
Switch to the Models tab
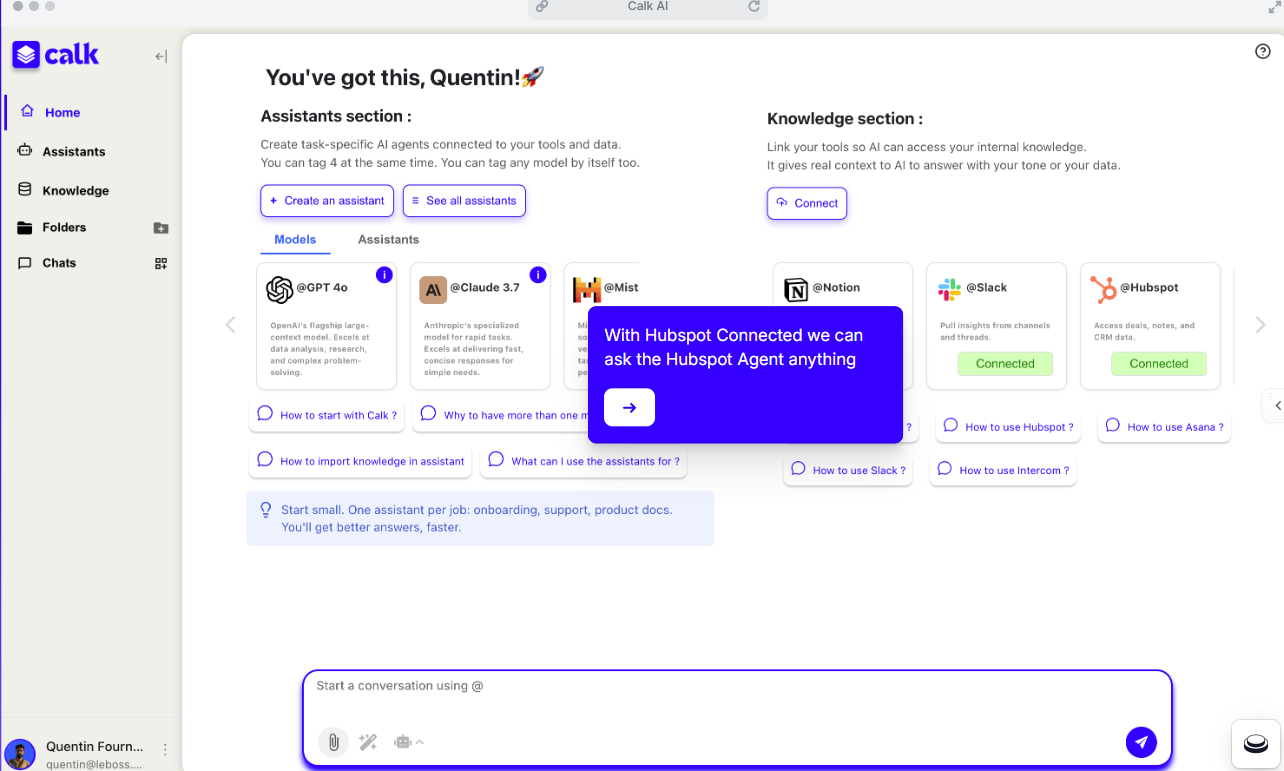click(295, 239)
